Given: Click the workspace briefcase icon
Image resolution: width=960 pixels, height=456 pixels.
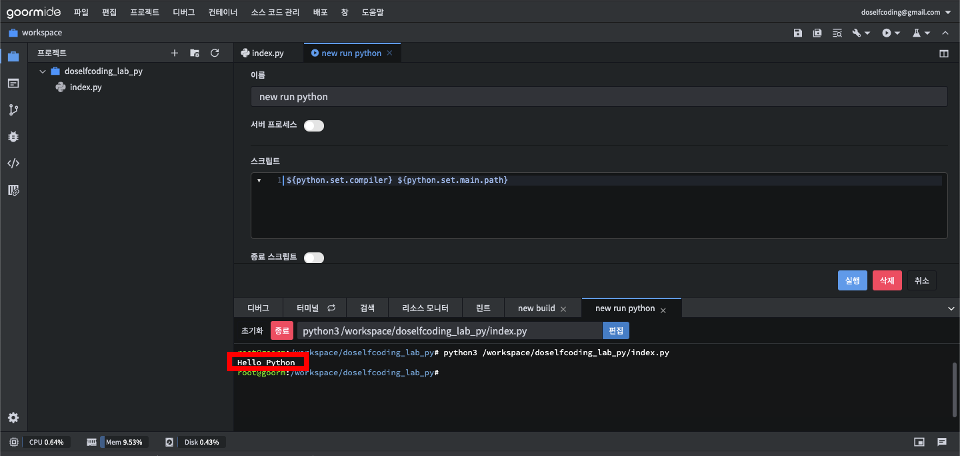Looking at the screenshot, I should [13, 33].
